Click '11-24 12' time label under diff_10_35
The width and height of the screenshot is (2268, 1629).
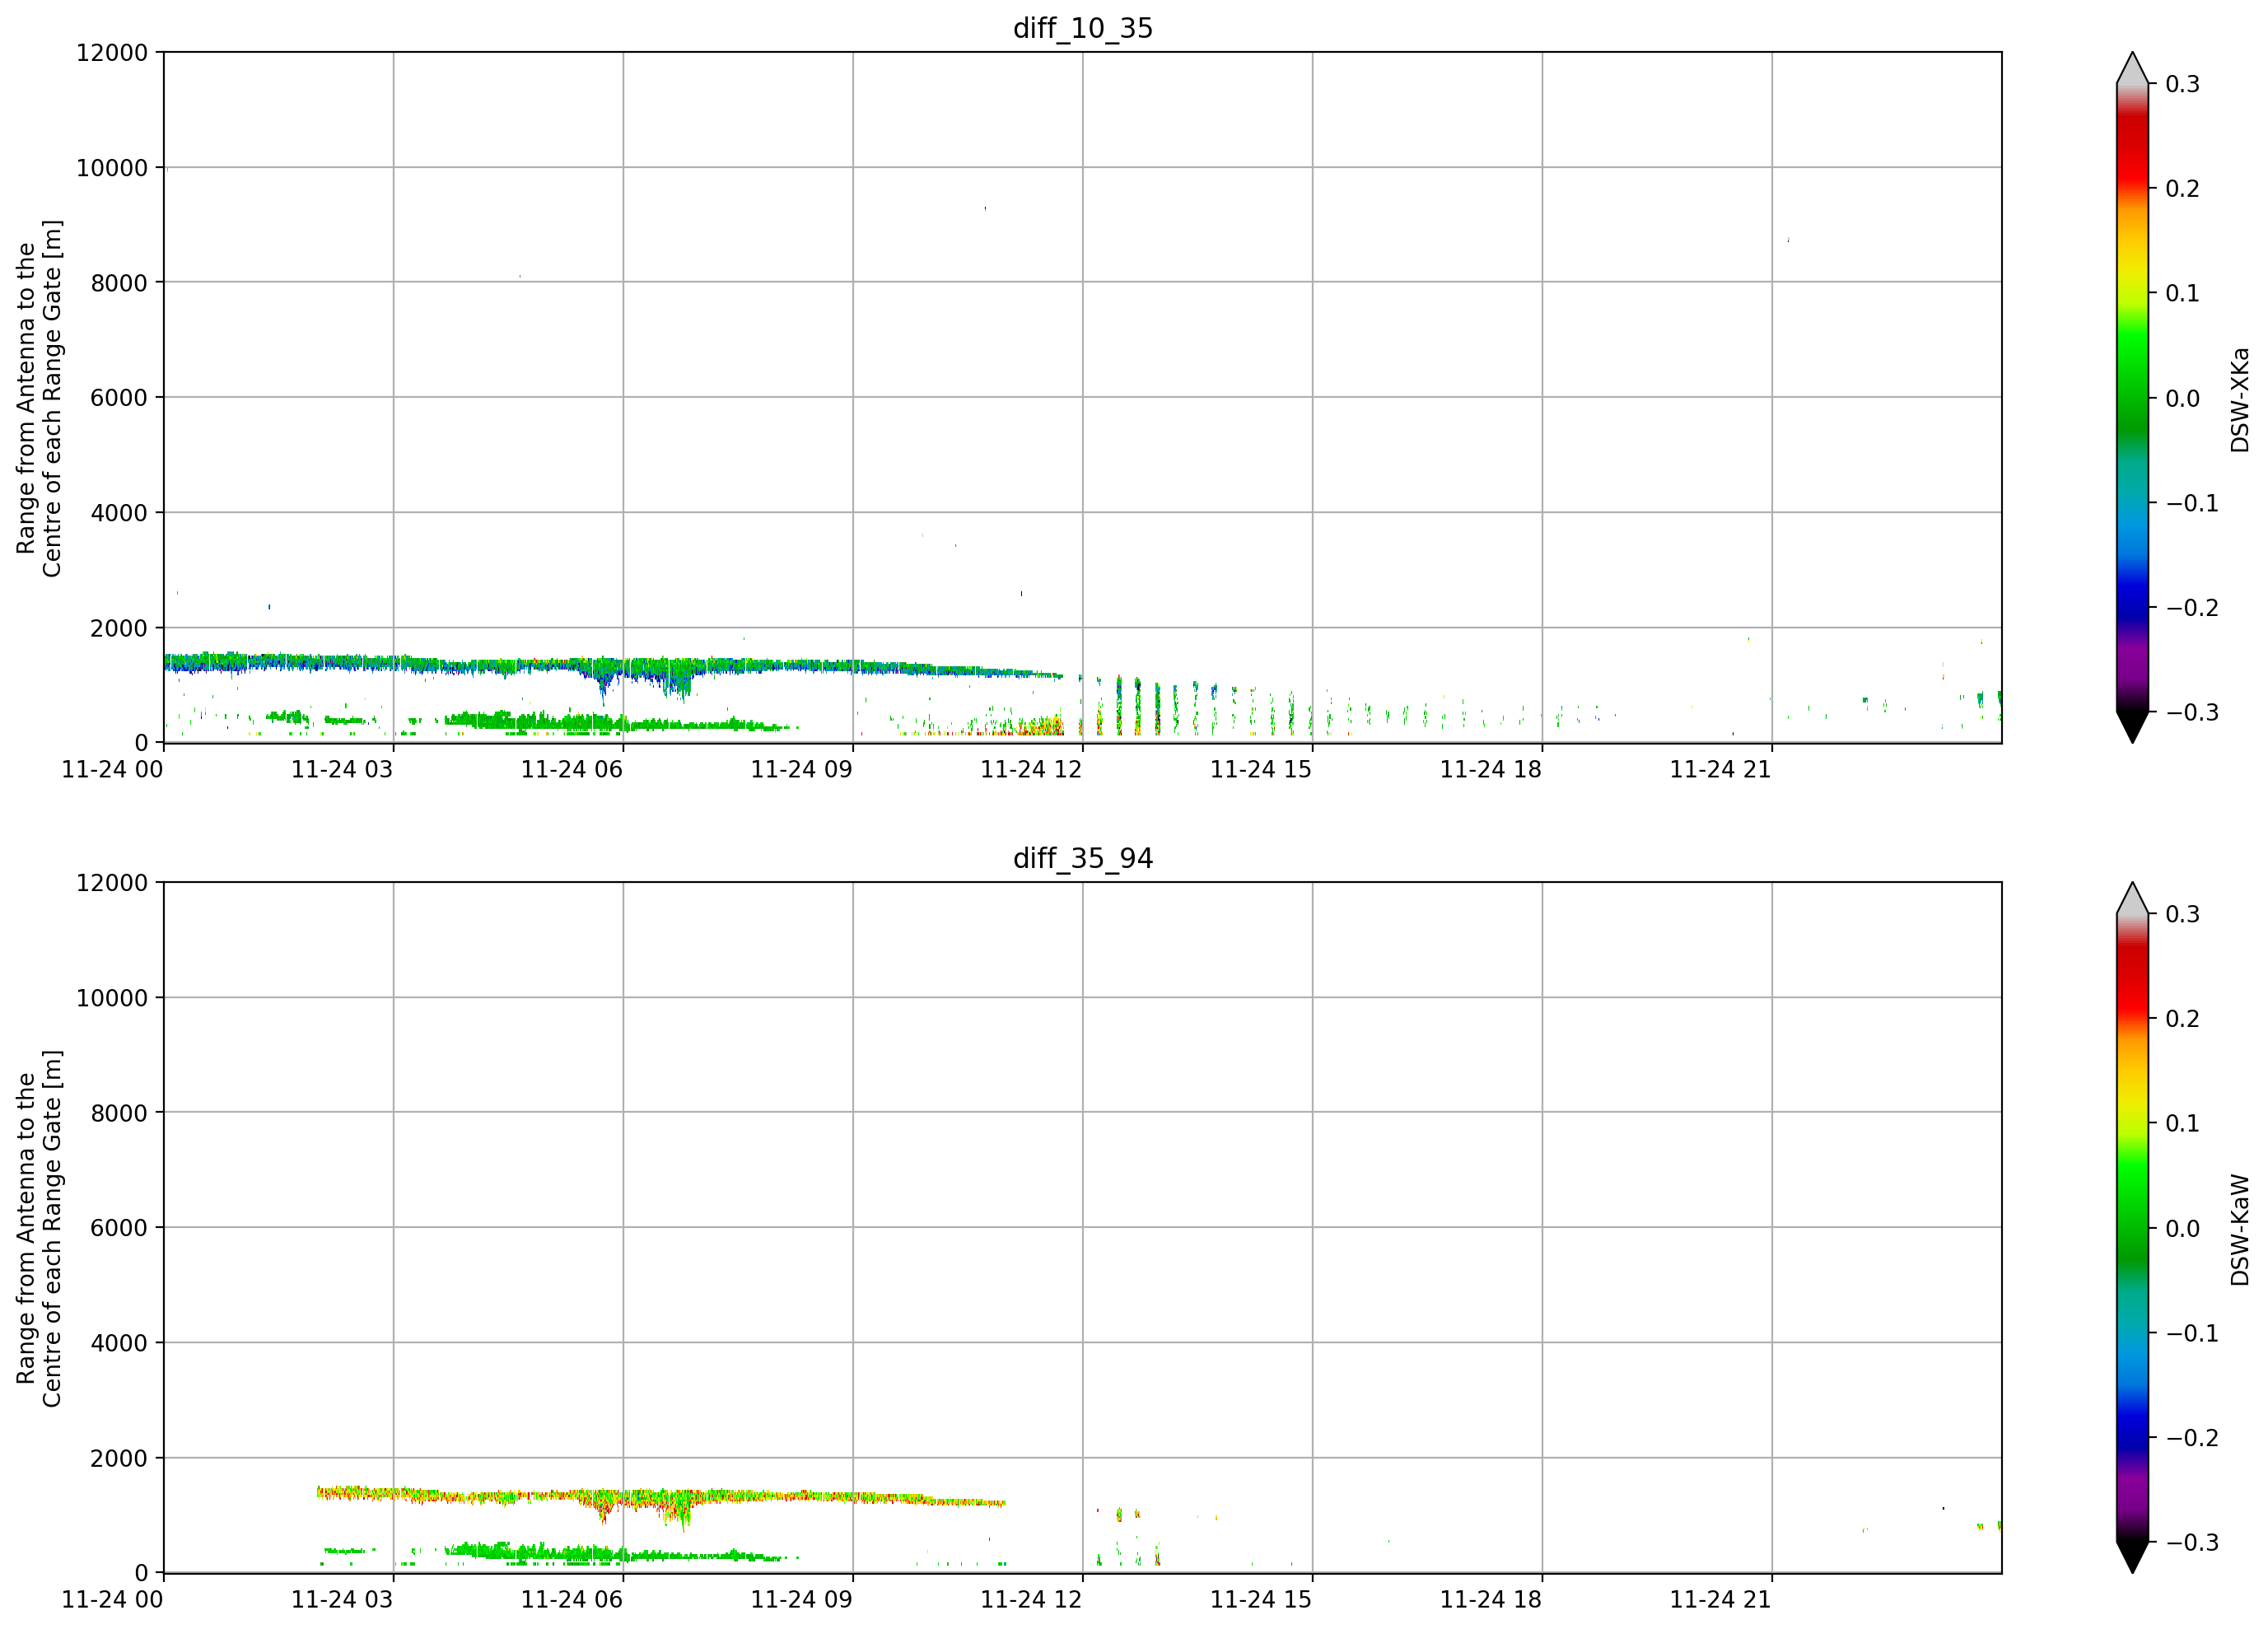coord(1031,769)
